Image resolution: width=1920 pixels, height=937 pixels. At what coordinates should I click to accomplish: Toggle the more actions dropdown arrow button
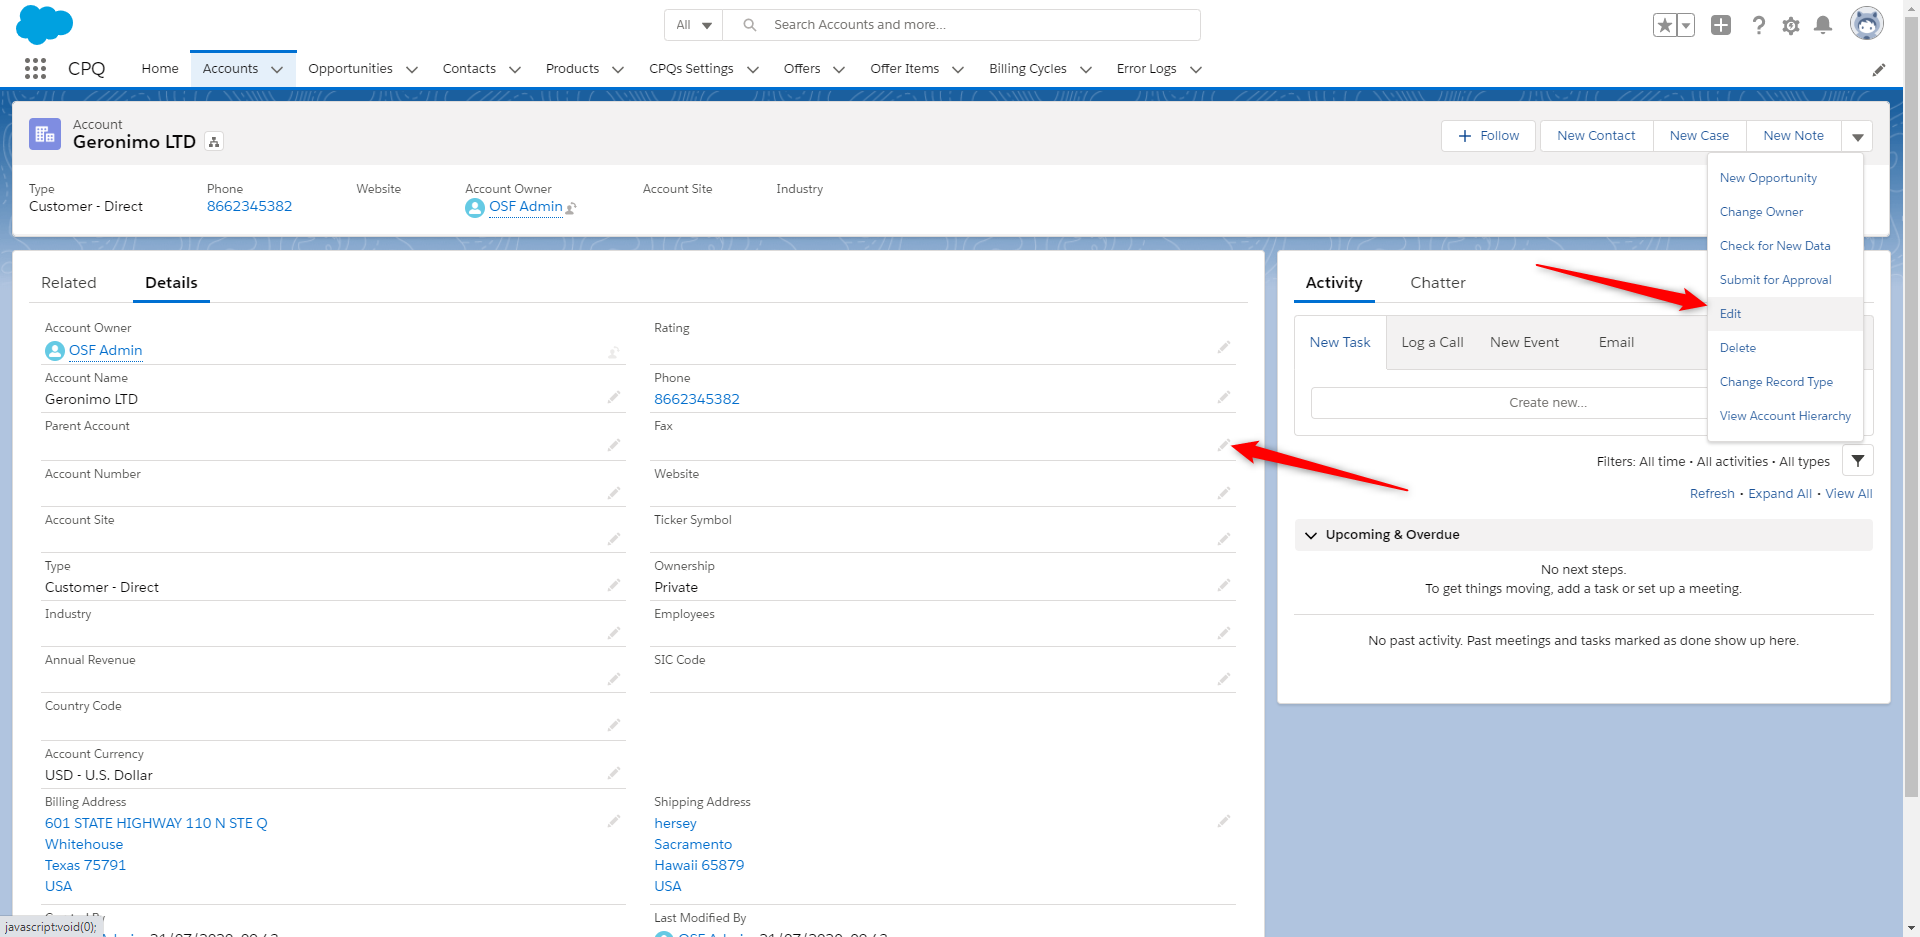pos(1857,136)
